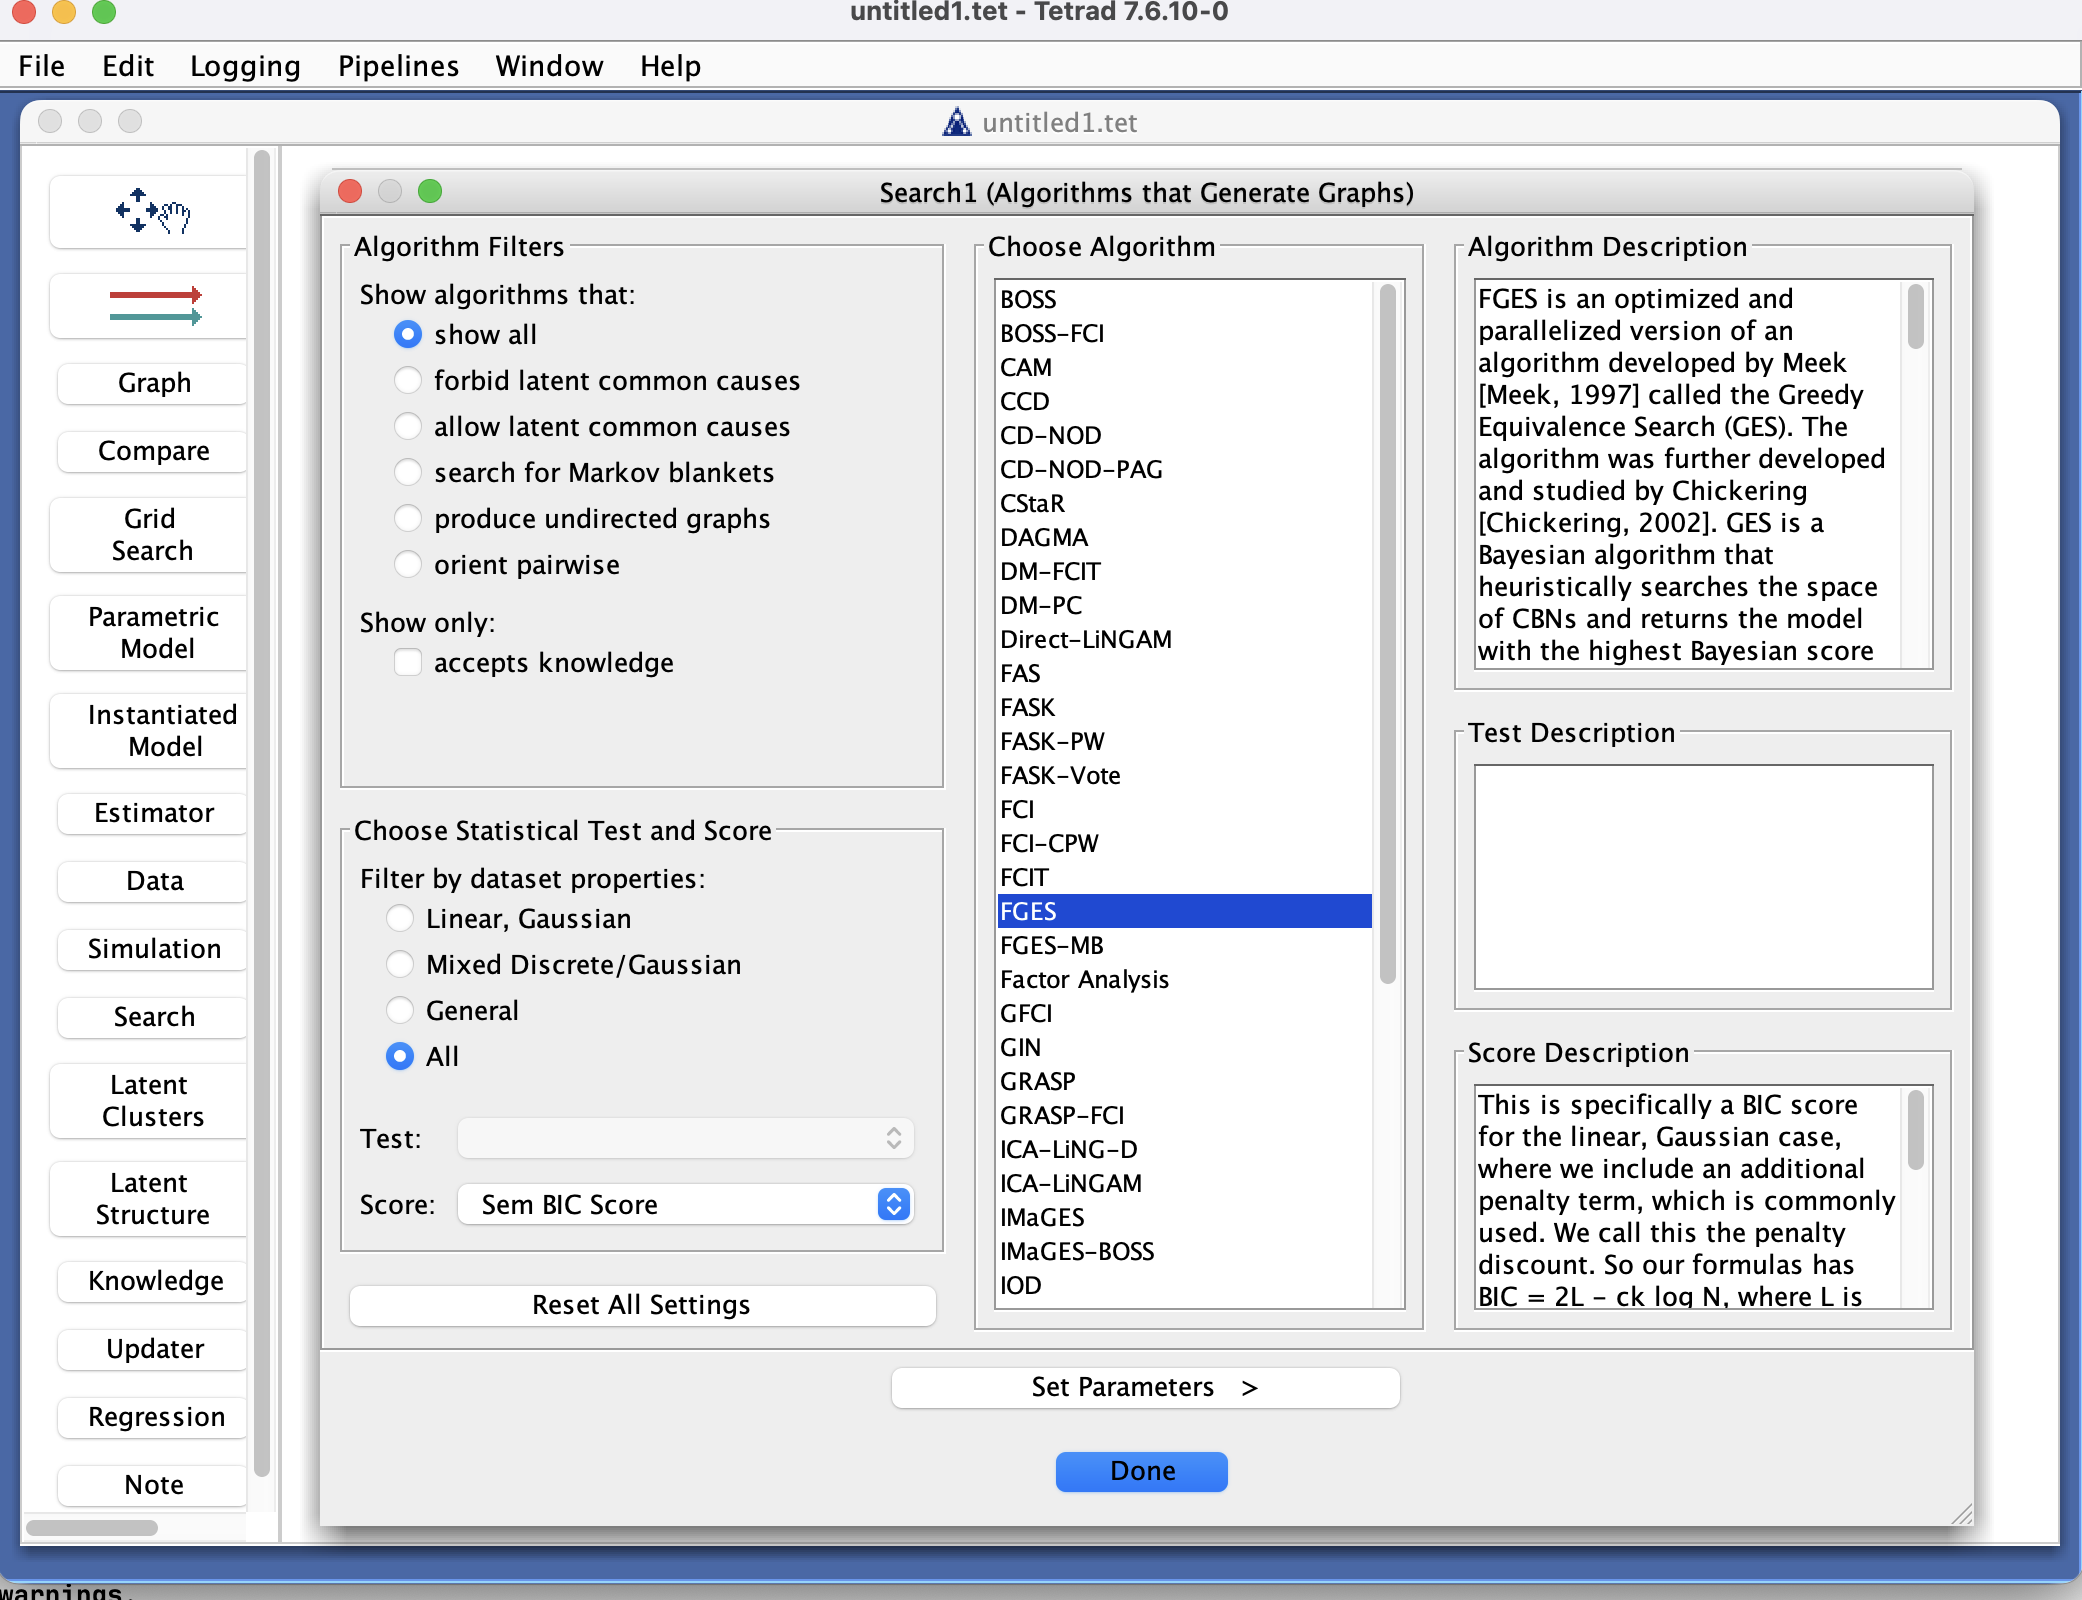Open the Score dropdown showing Sem BIC Score
The width and height of the screenshot is (2082, 1600).
click(x=685, y=1204)
